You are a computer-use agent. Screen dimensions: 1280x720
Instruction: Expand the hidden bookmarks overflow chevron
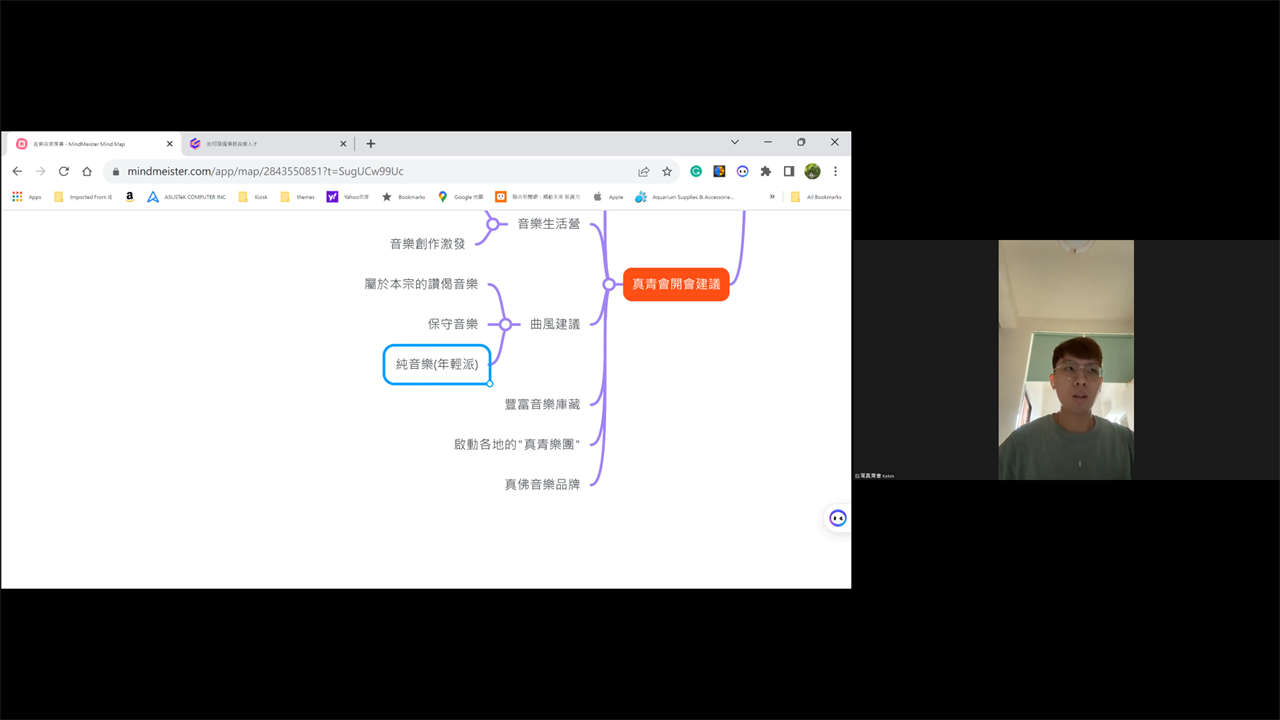point(772,197)
